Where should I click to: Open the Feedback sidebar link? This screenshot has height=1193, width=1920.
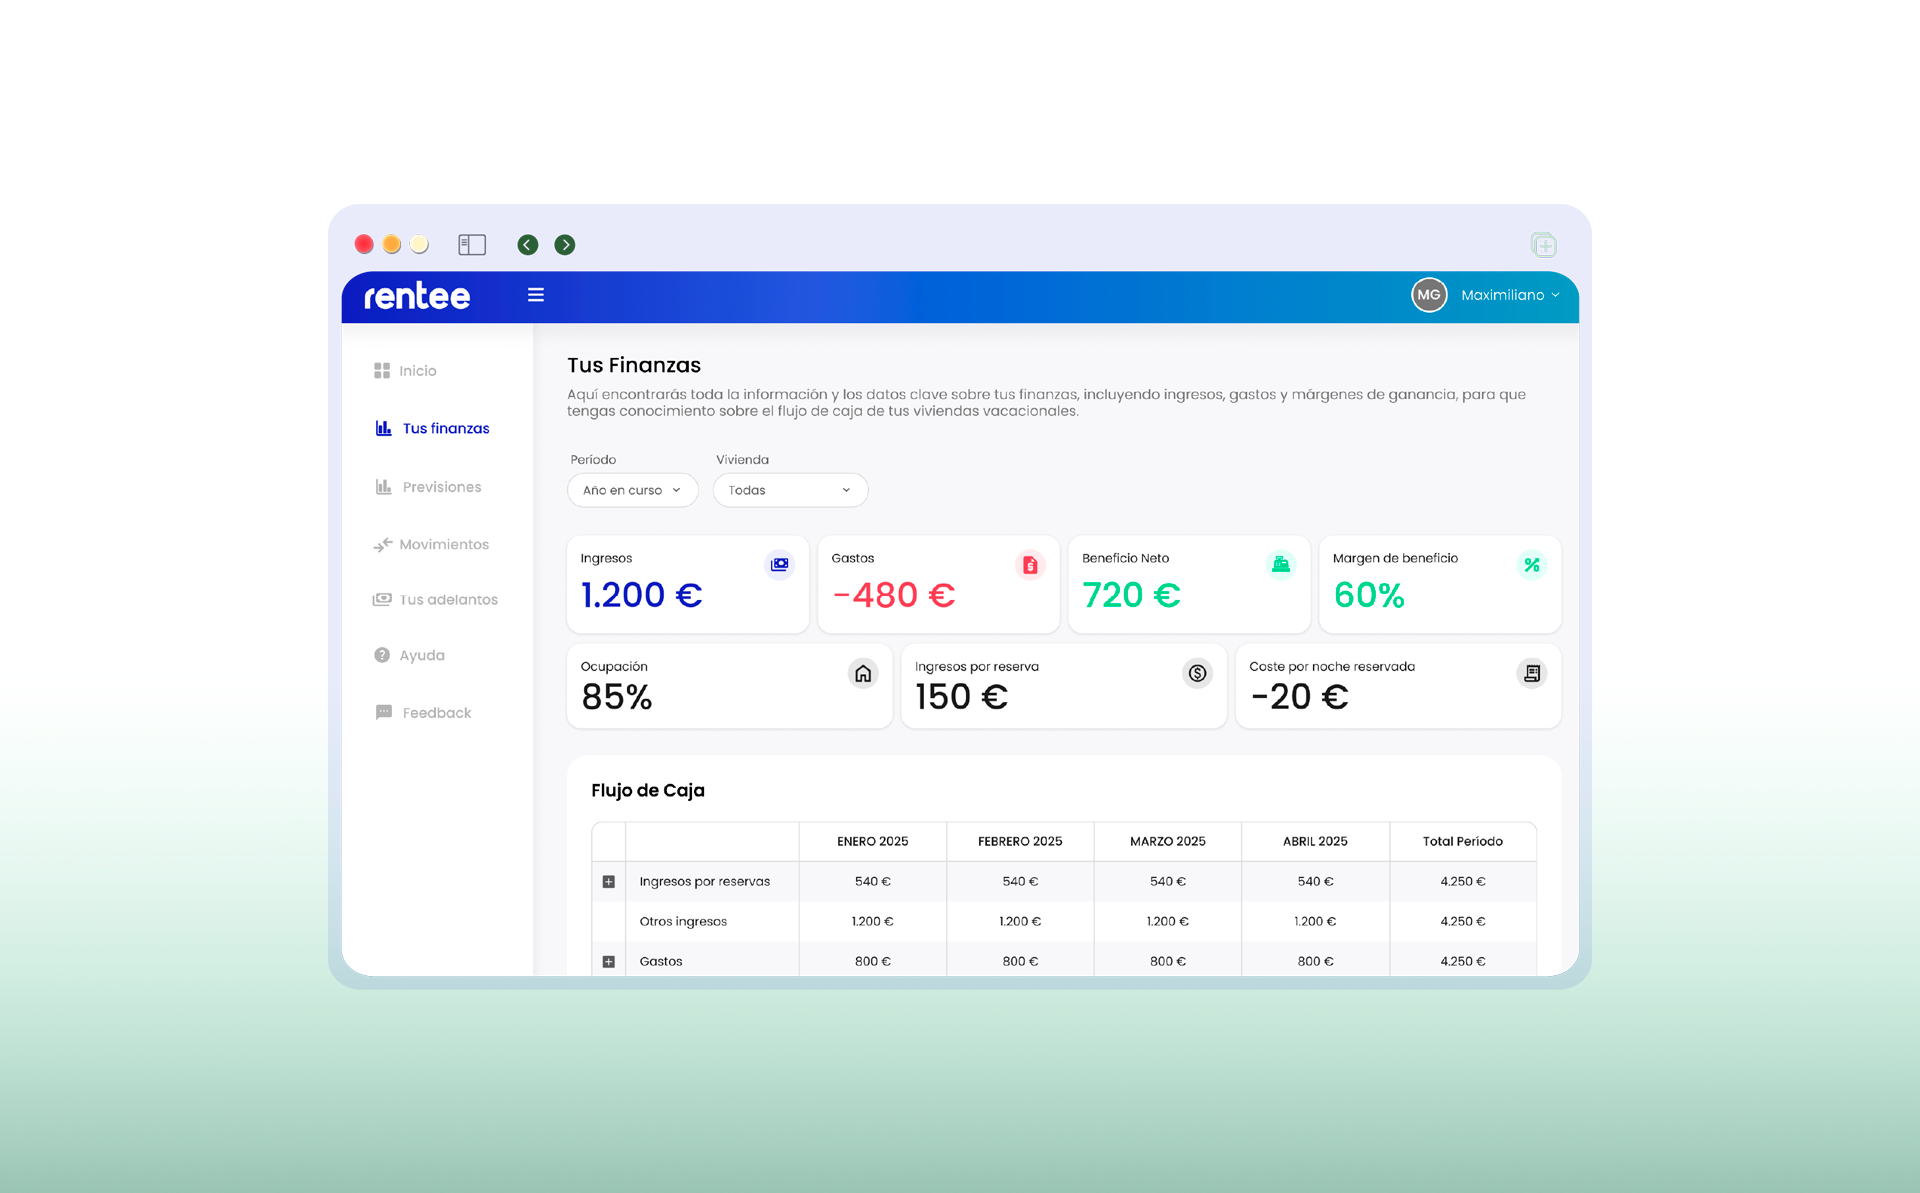(x=436, y=713)
